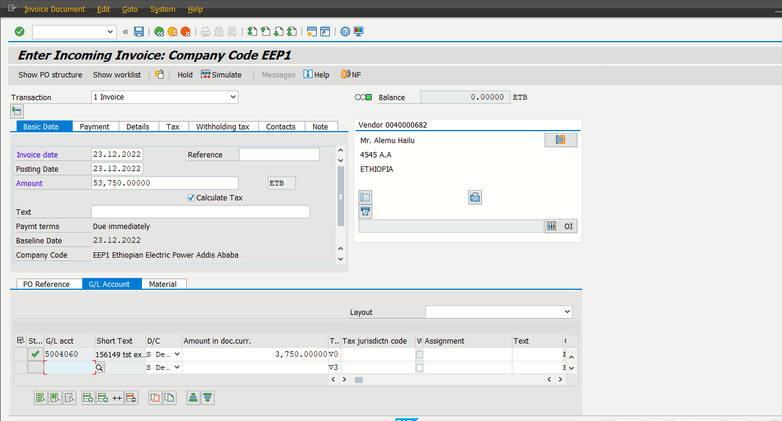Click the header Text input field

(200, 212)
